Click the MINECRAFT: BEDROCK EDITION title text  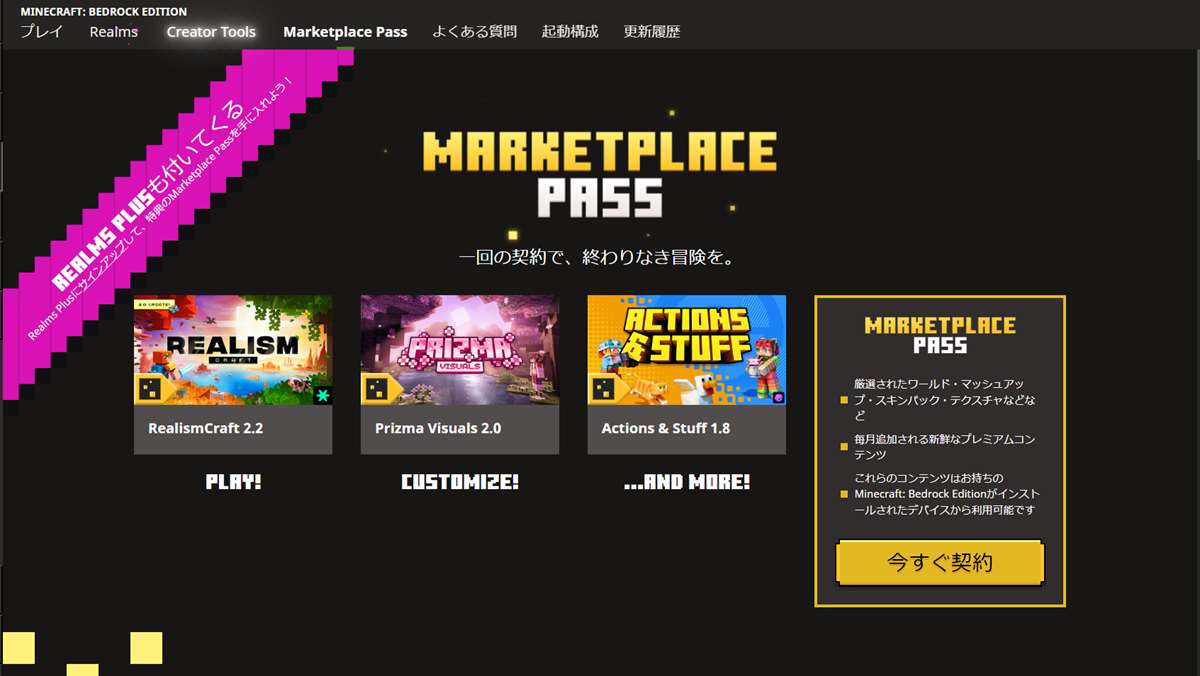pos(104,12)
